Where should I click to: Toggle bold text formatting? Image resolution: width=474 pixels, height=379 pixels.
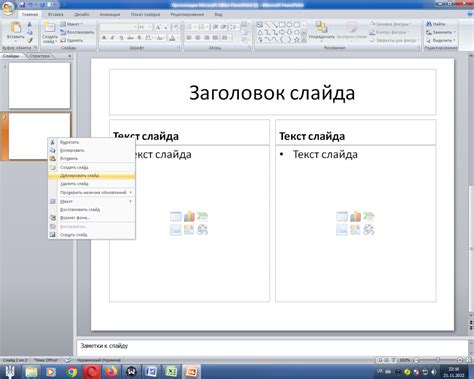point(104,38)
